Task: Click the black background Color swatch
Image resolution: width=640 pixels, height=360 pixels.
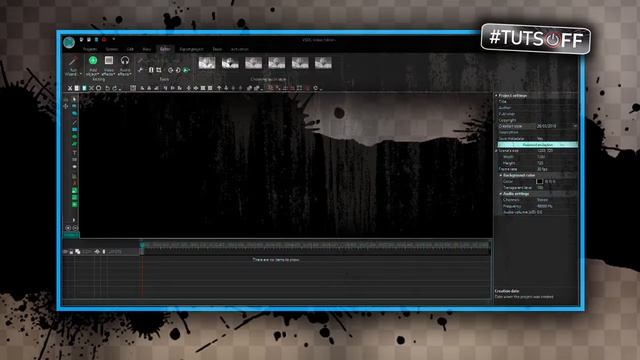Action: click(x=539, y=181)
